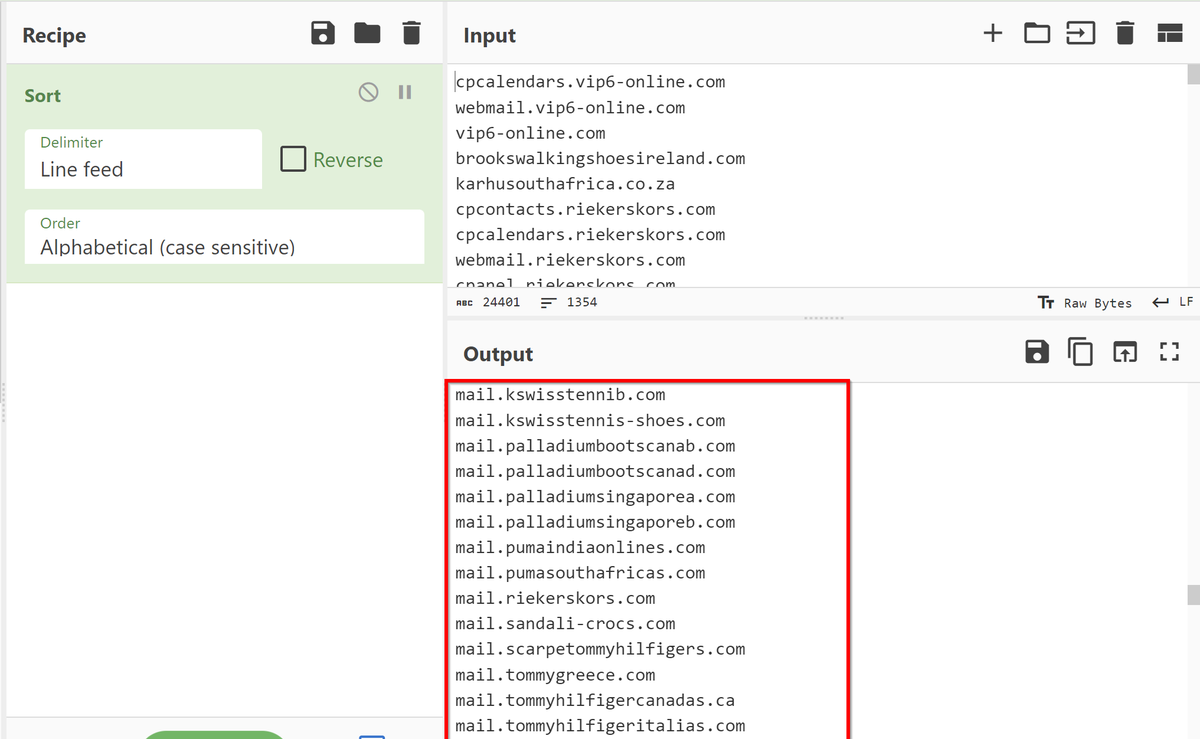Save output to file
Screen dimensions: 1200x739
coord(1037,352)
